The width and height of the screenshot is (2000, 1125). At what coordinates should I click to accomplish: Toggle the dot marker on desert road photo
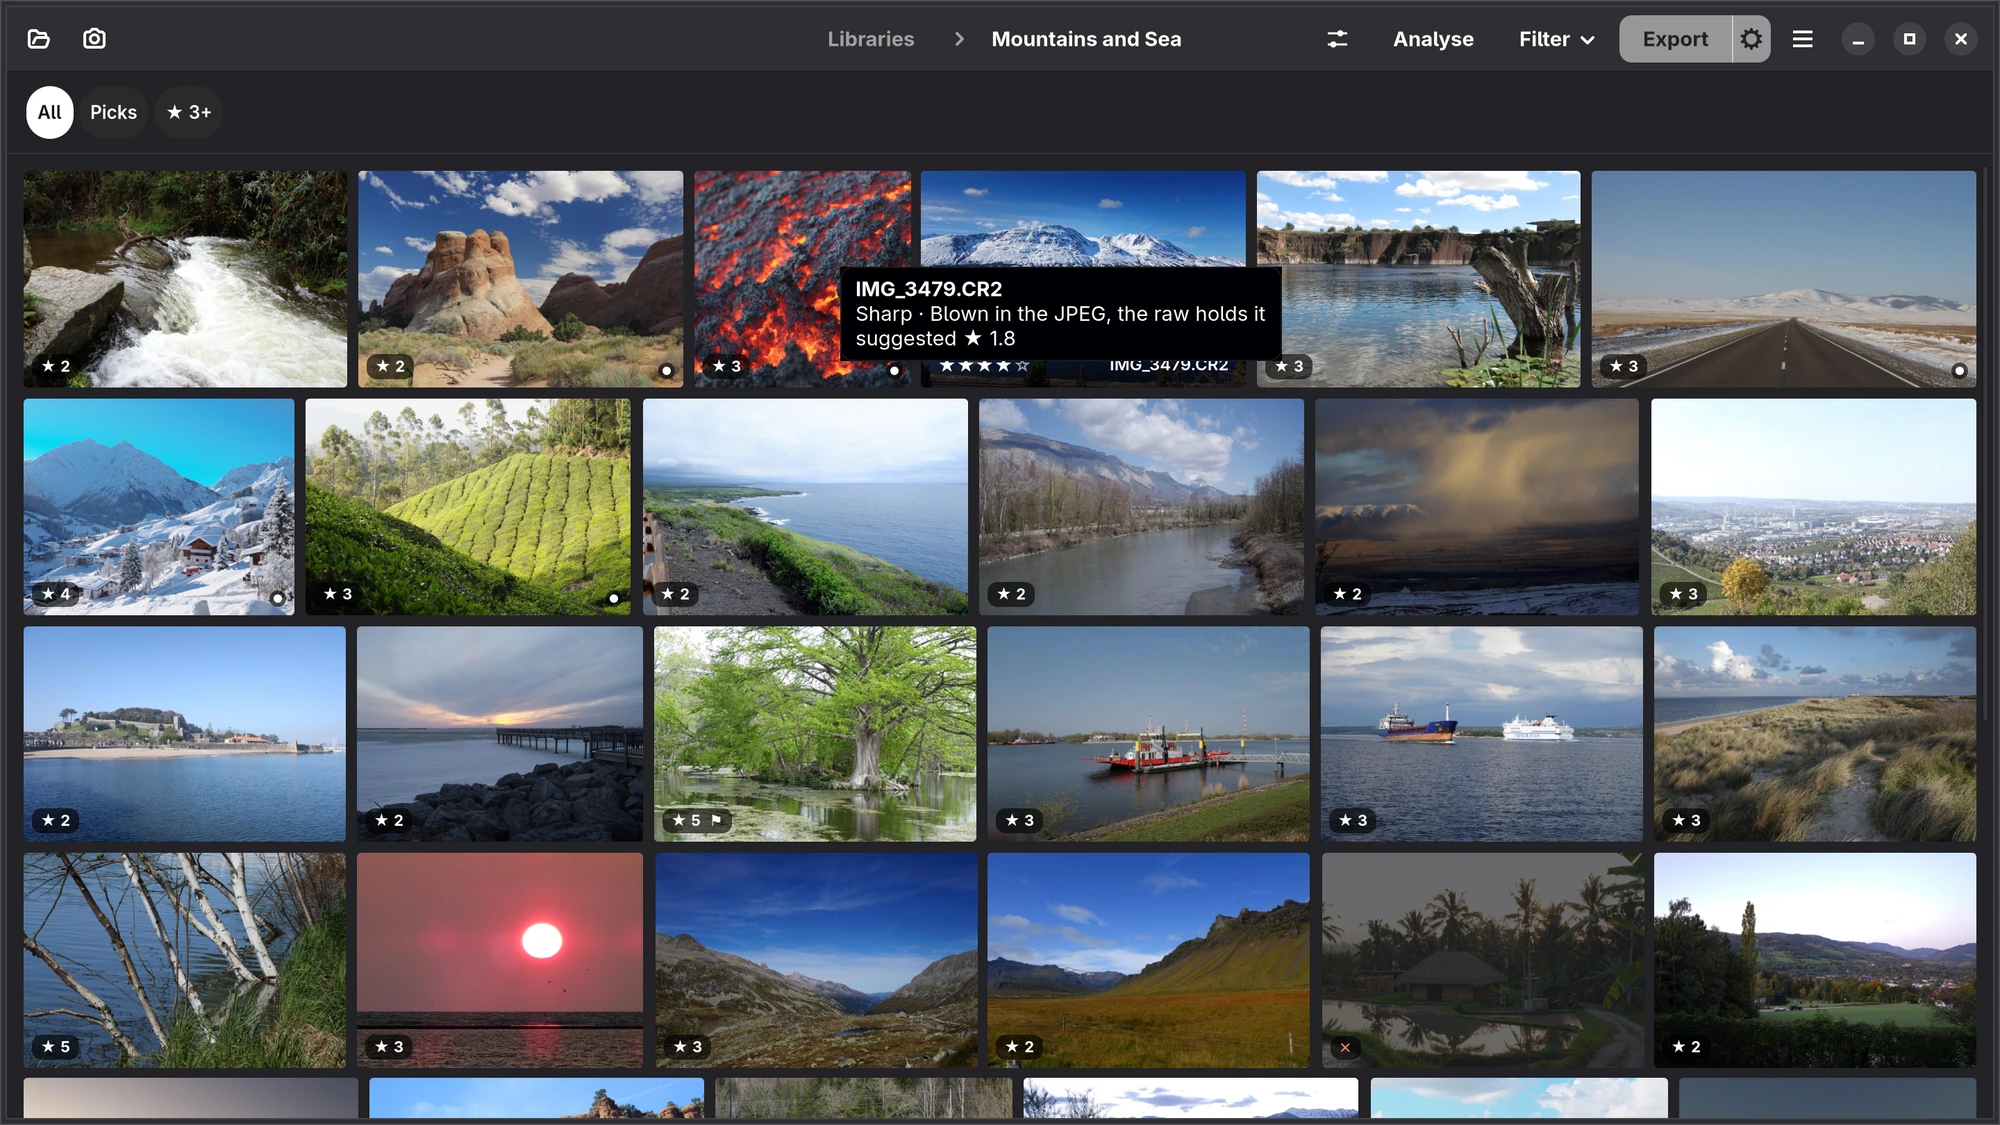point(1959,370)
